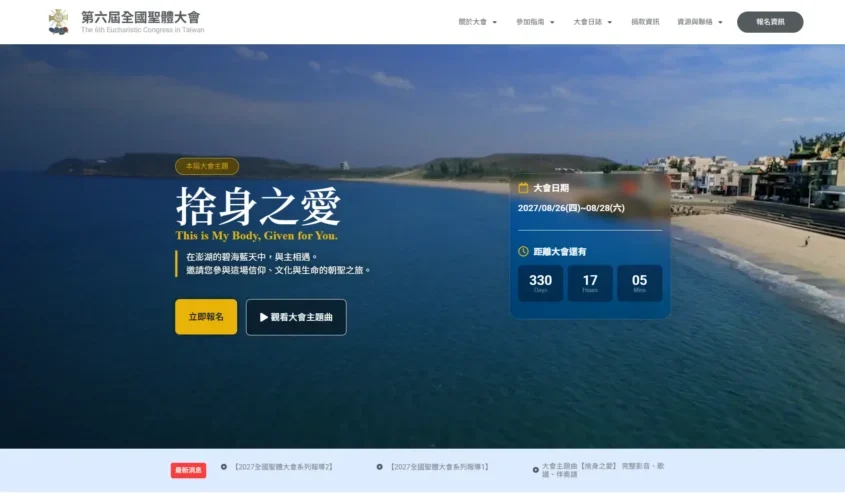
Task: Open the 捐款資訊 menu item
Action: [x=645, y=22]
